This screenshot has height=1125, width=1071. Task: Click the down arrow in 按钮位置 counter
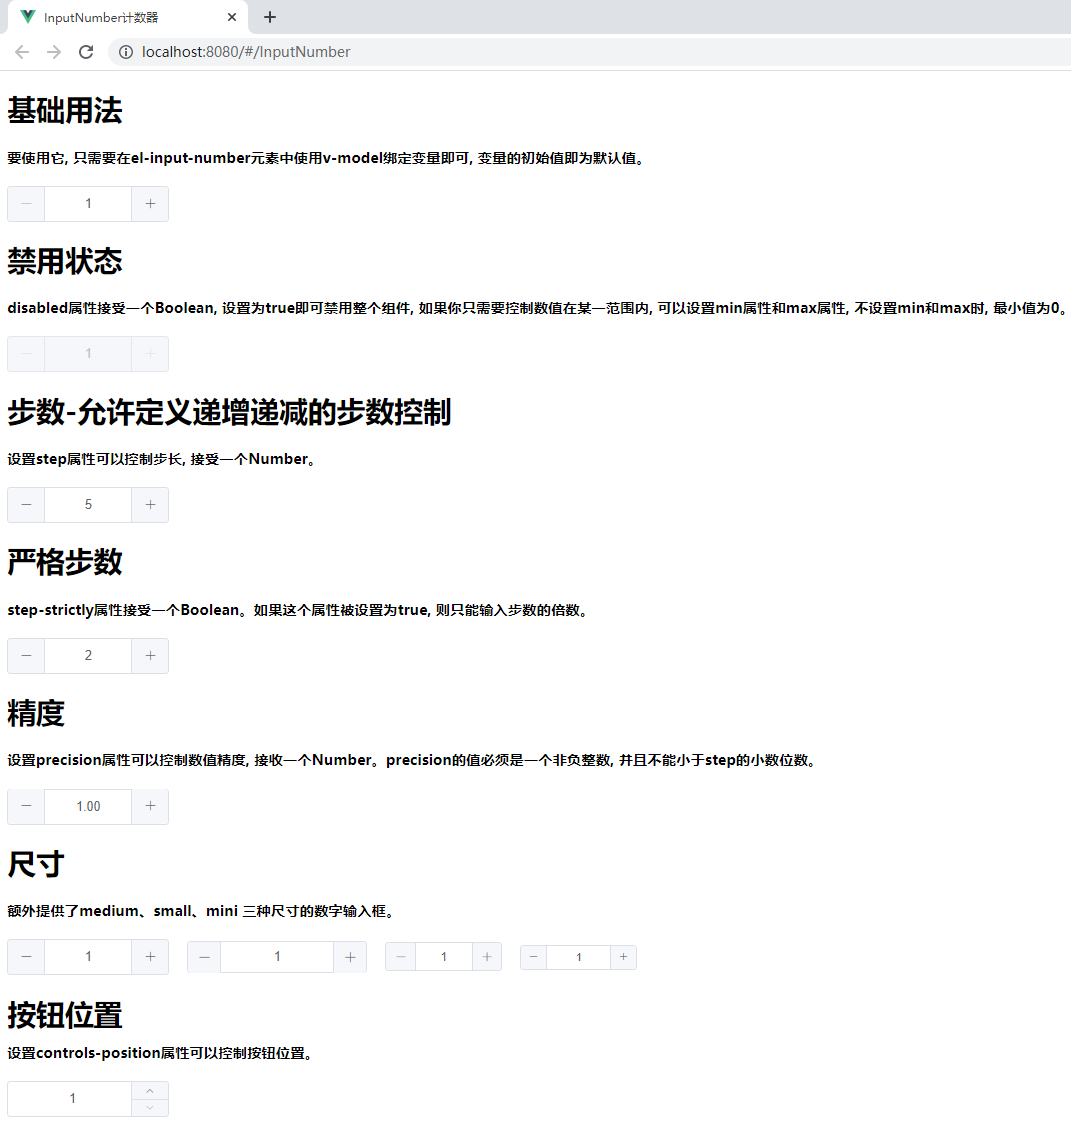click(150, 1106)
